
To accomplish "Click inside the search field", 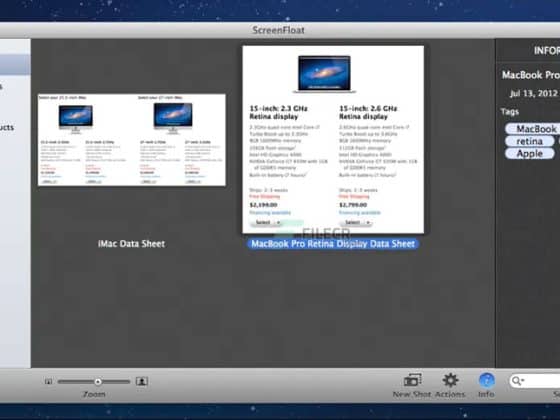I will tap(535, 381).
